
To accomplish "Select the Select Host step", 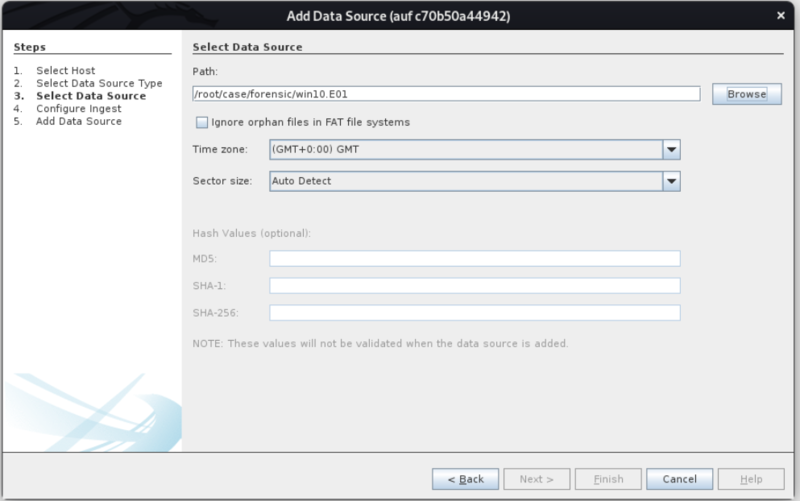I will 66,71.
